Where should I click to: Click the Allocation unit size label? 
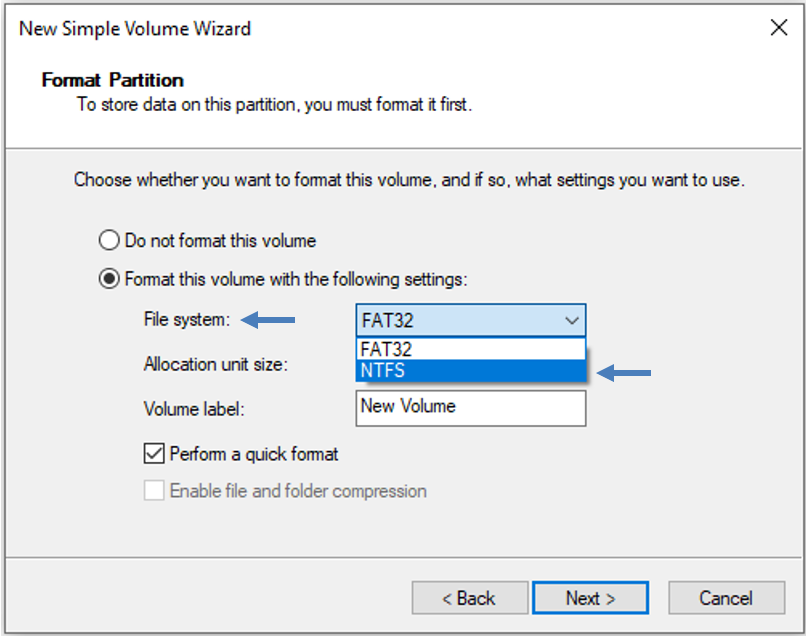pyautogui.click(x=215, y=364)
